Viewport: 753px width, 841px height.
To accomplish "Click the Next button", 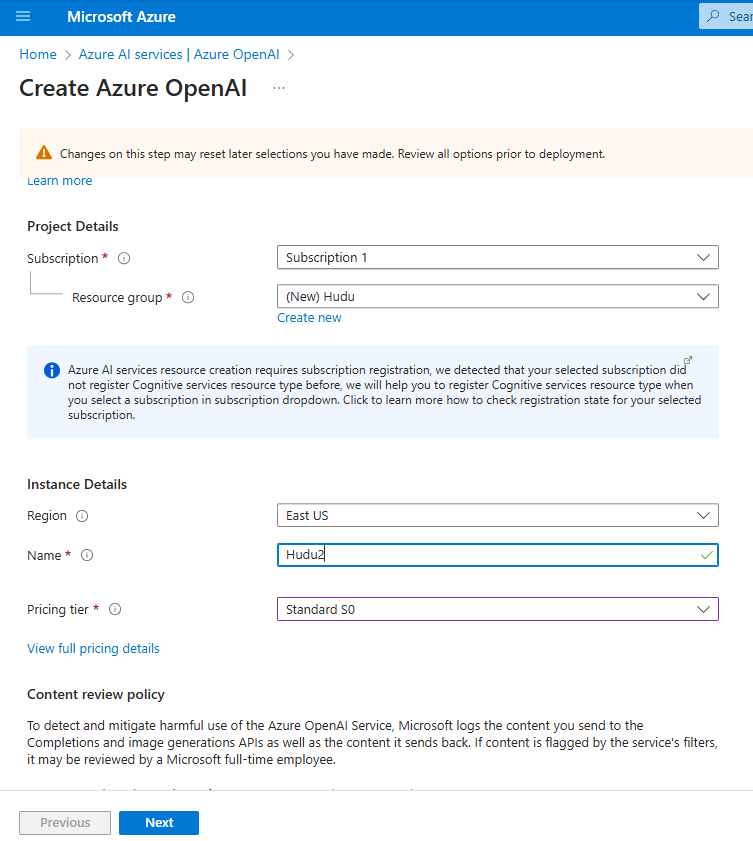I will click(159, 823).
